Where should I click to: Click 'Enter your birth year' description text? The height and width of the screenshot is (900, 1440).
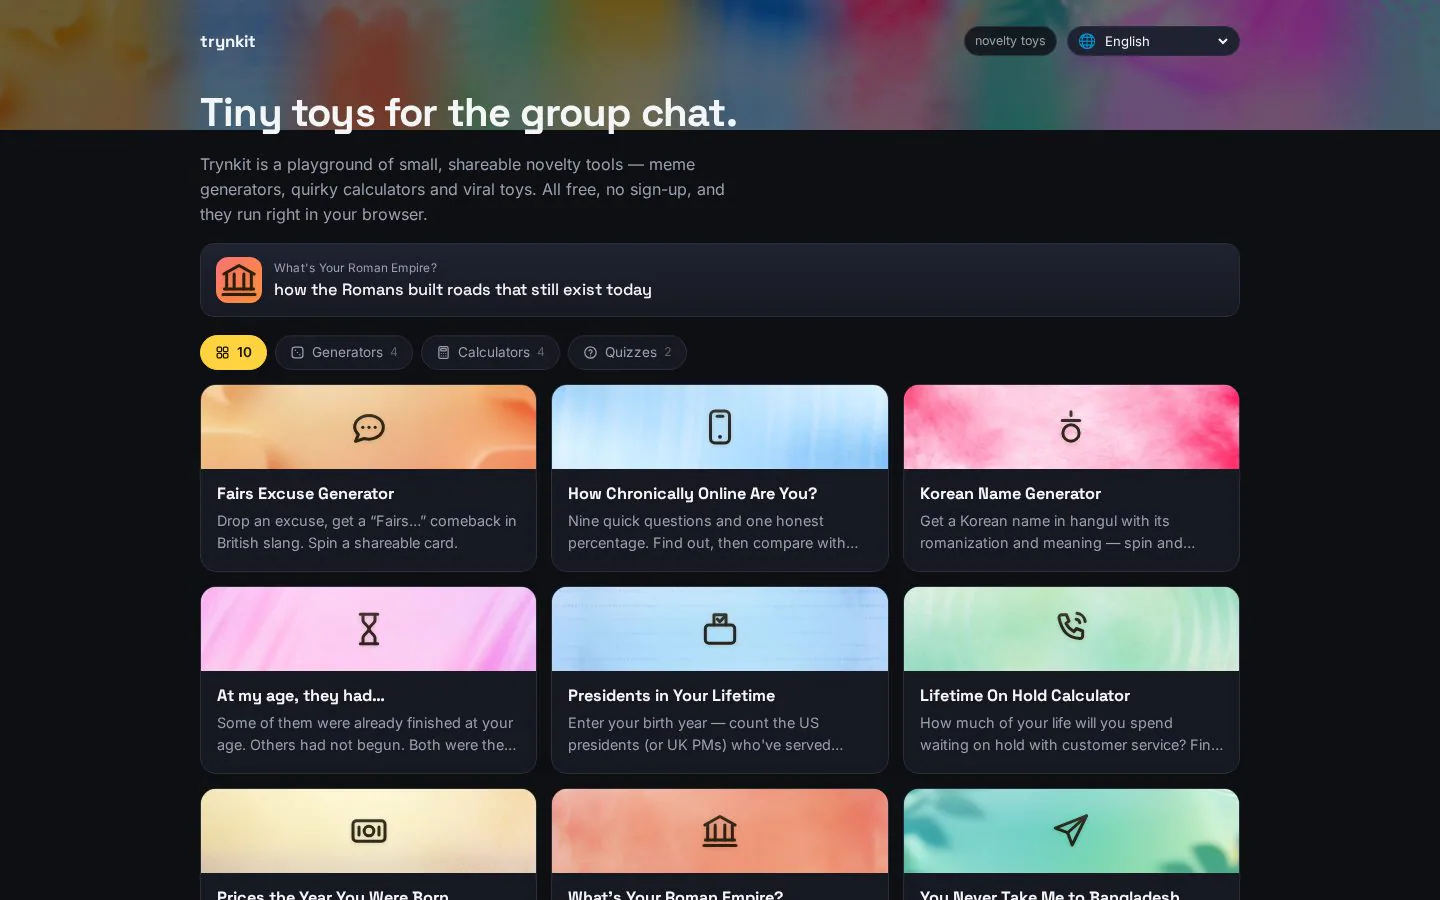point(705,734)
